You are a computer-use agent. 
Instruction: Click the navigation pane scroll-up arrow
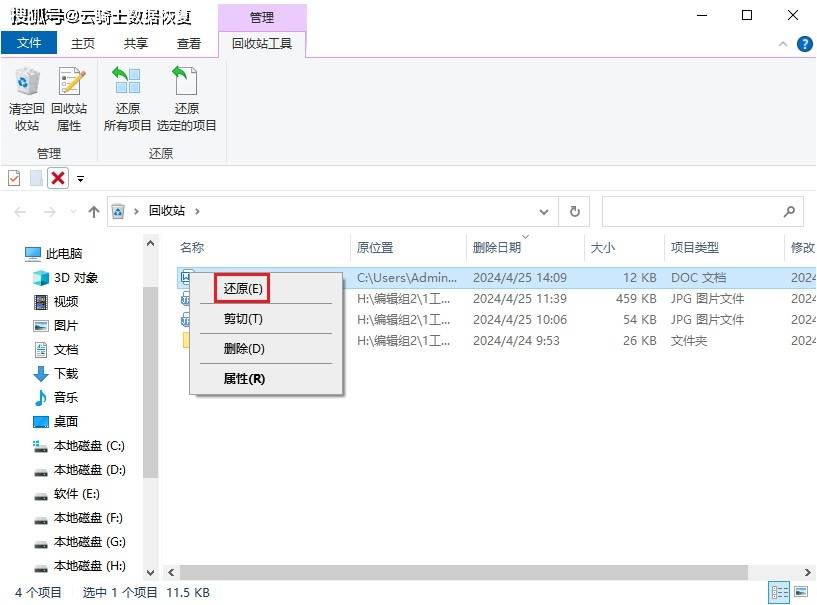[151, 243]
